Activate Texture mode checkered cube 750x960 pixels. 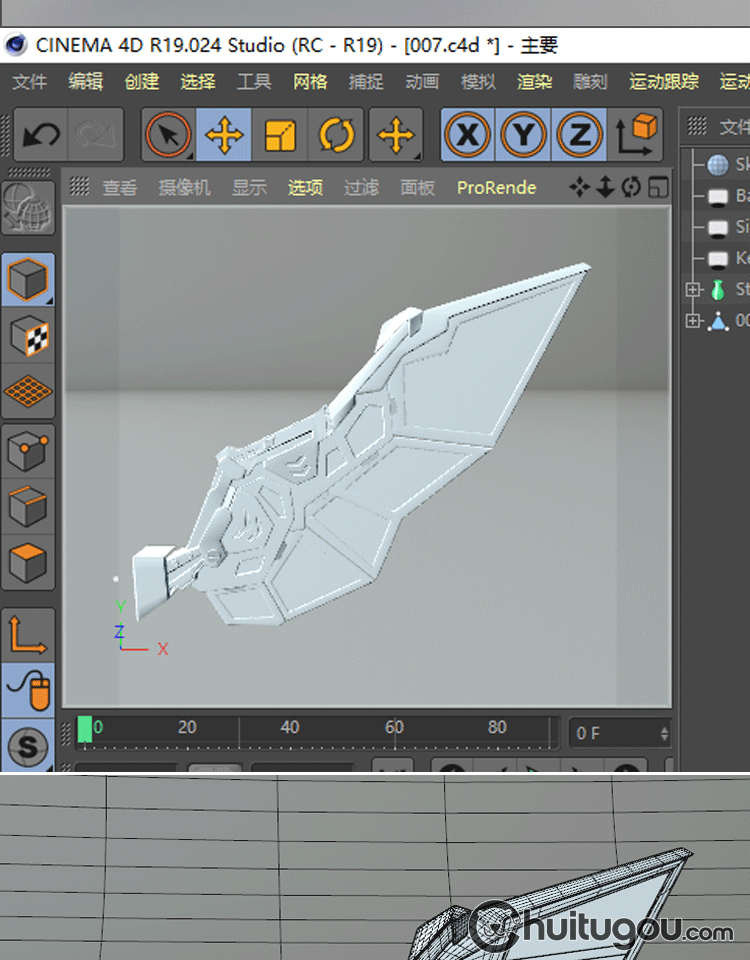click(28, 335)
